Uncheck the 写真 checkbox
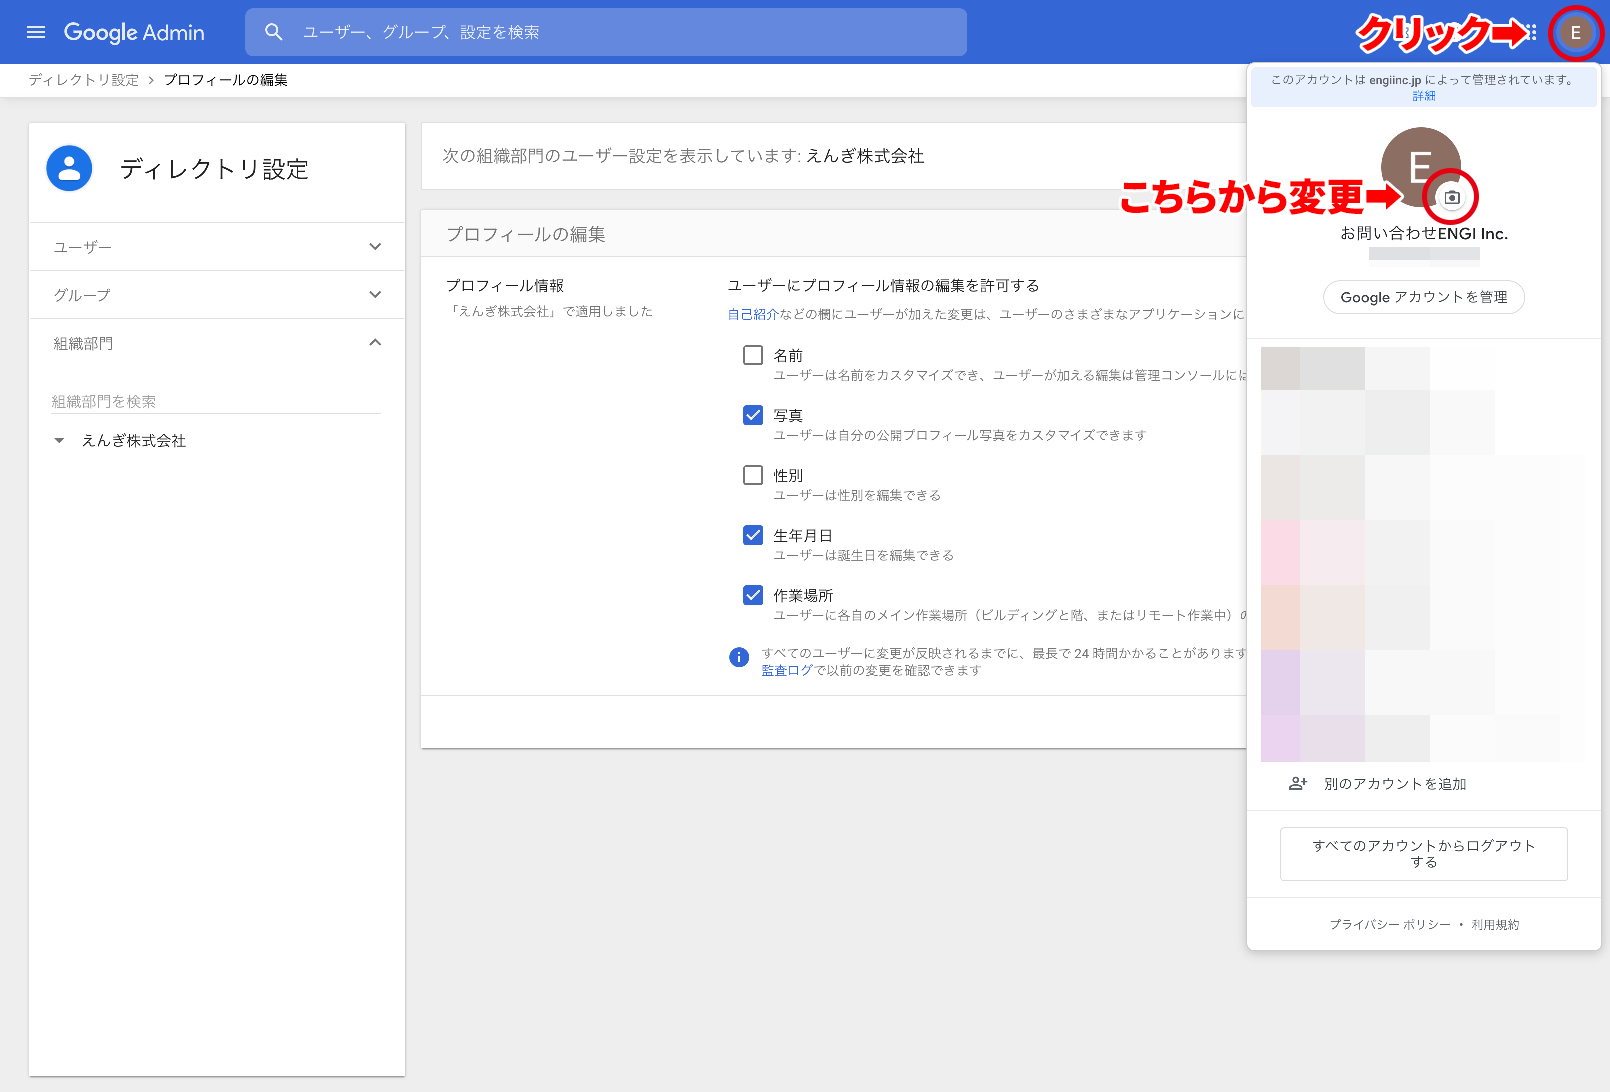Image resolution: width=1610 pixels, height=1092 pixels. (753, 415)
